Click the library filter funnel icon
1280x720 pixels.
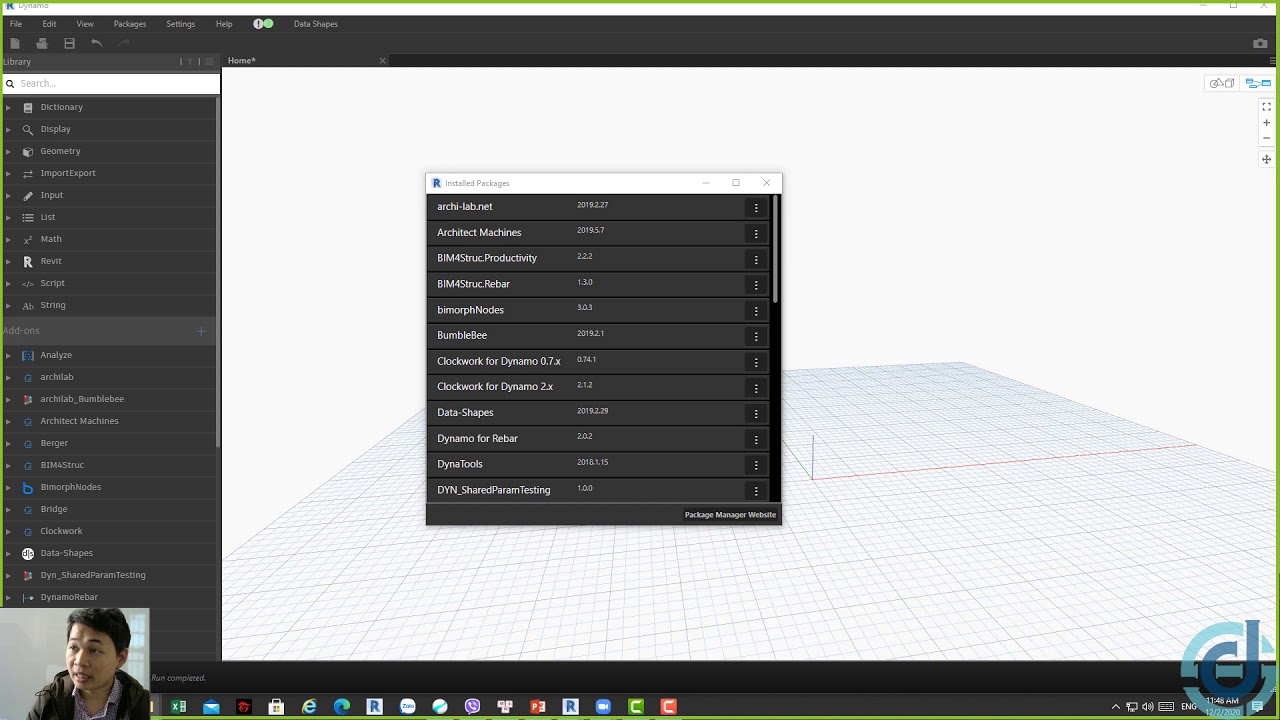190,62
